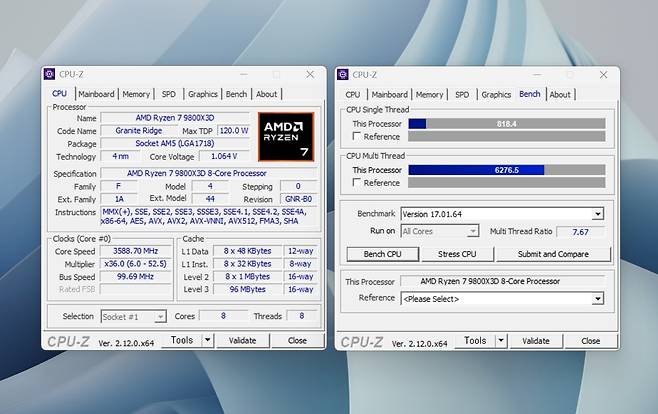Open Mainboard tab in left window

point(96,94)
